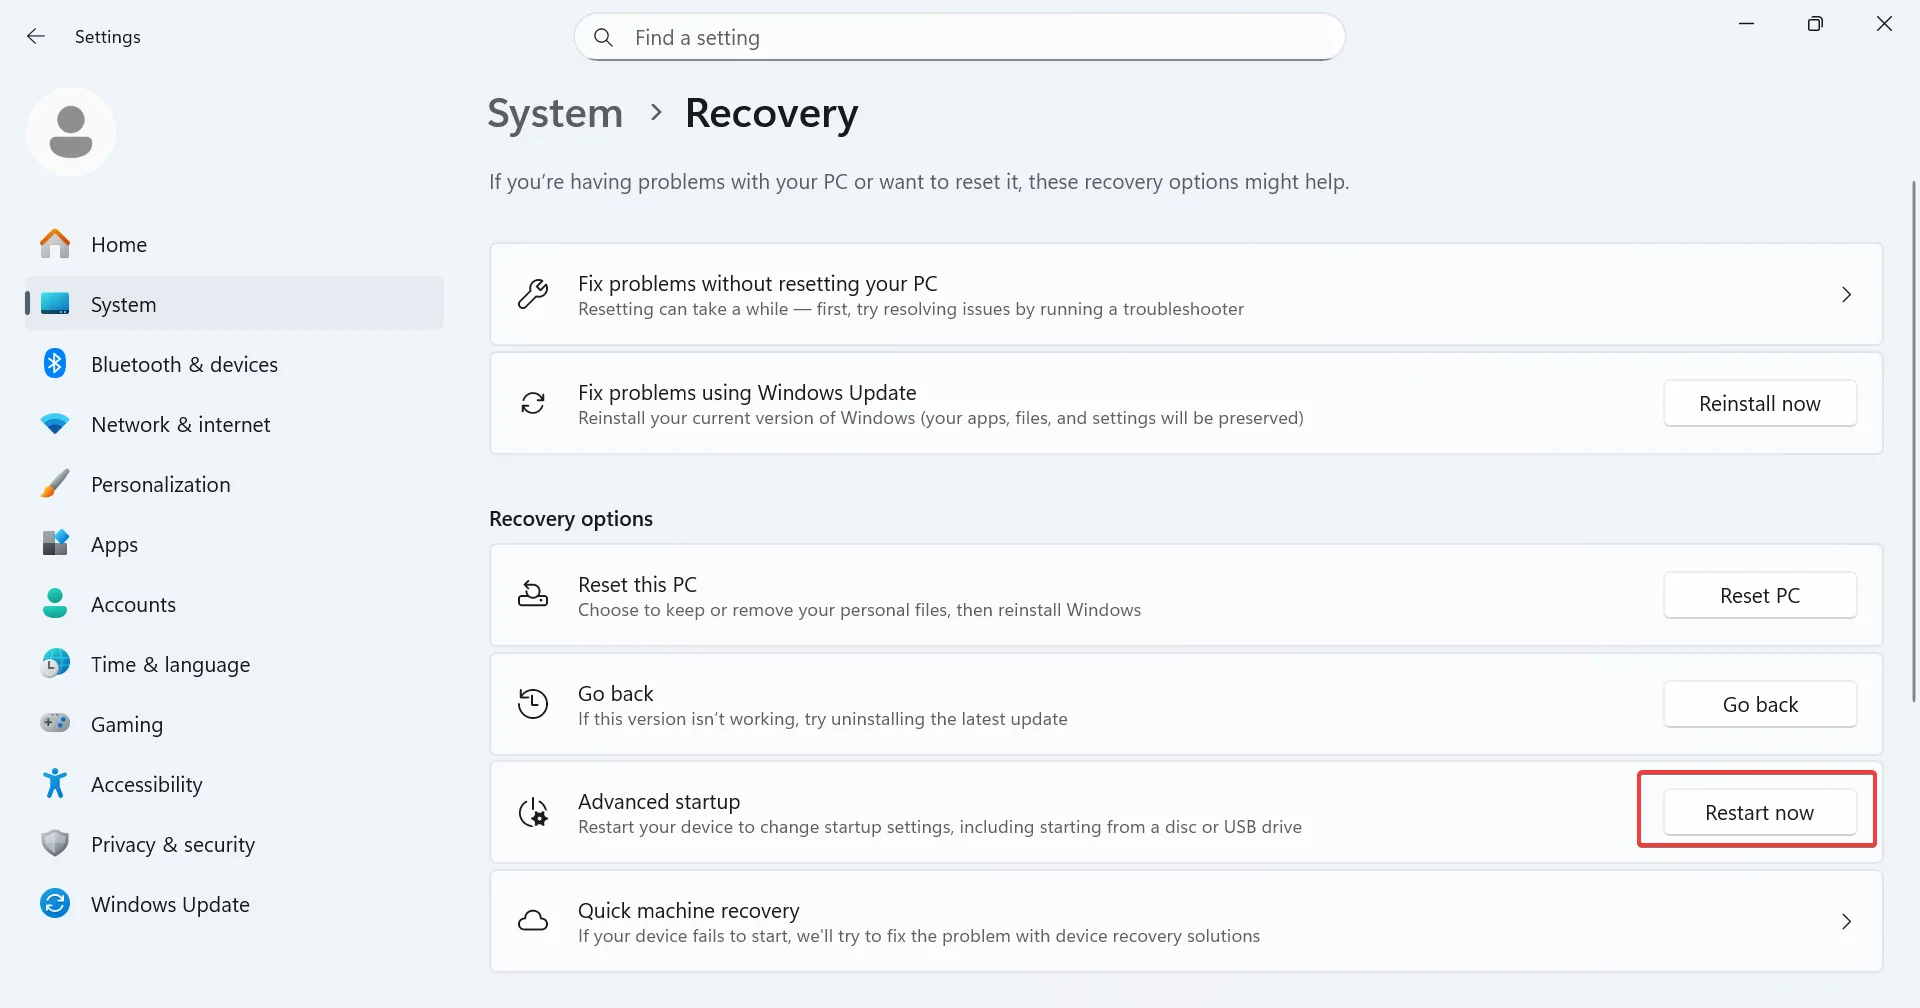Viewport: 1920px width, 1008px height.
Task: Select the Gaming controller icon
Action: pyautogui.click(x=55, y=724)
